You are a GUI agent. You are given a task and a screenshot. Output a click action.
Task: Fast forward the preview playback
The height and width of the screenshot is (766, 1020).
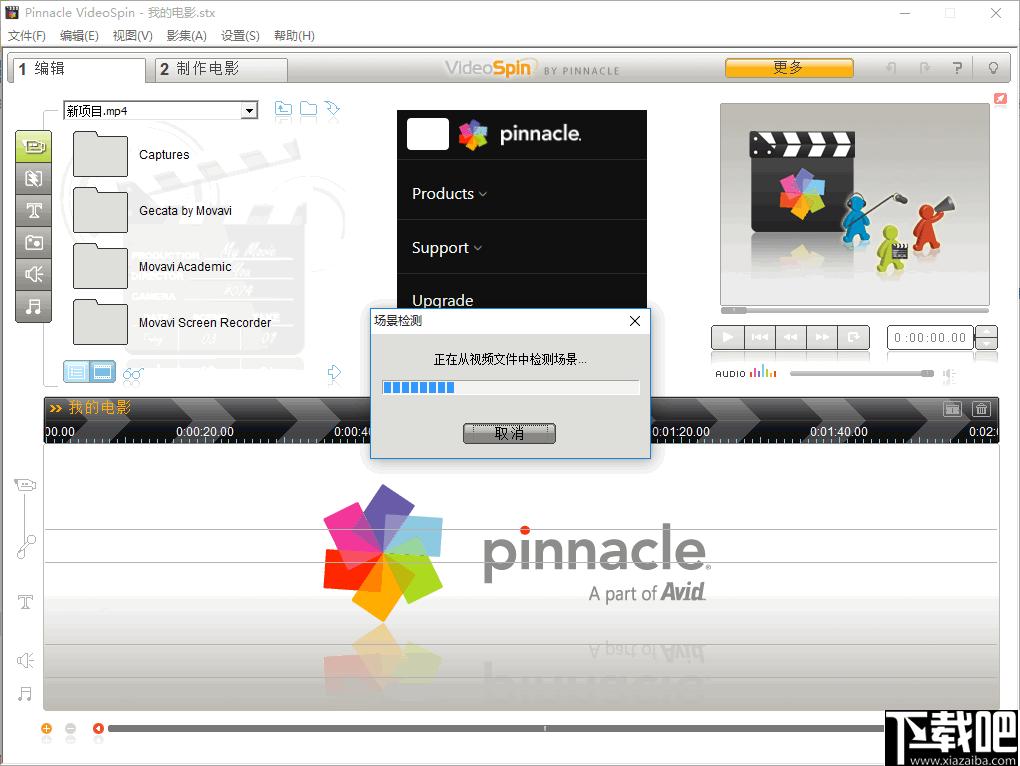(x=822, y=337)
